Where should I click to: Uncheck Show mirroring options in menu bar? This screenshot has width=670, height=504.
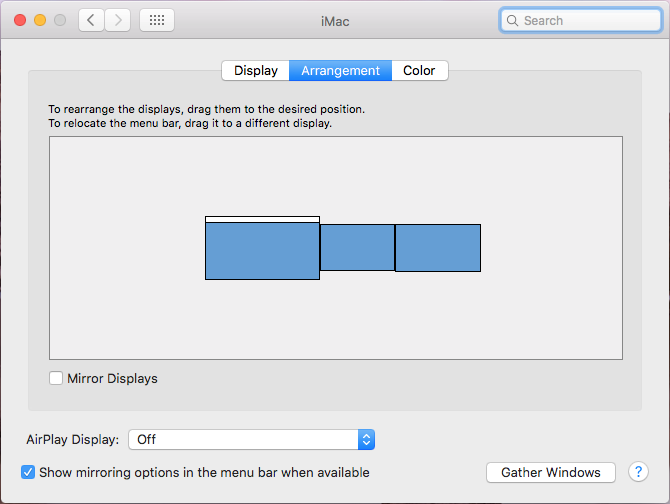(28, 472)
